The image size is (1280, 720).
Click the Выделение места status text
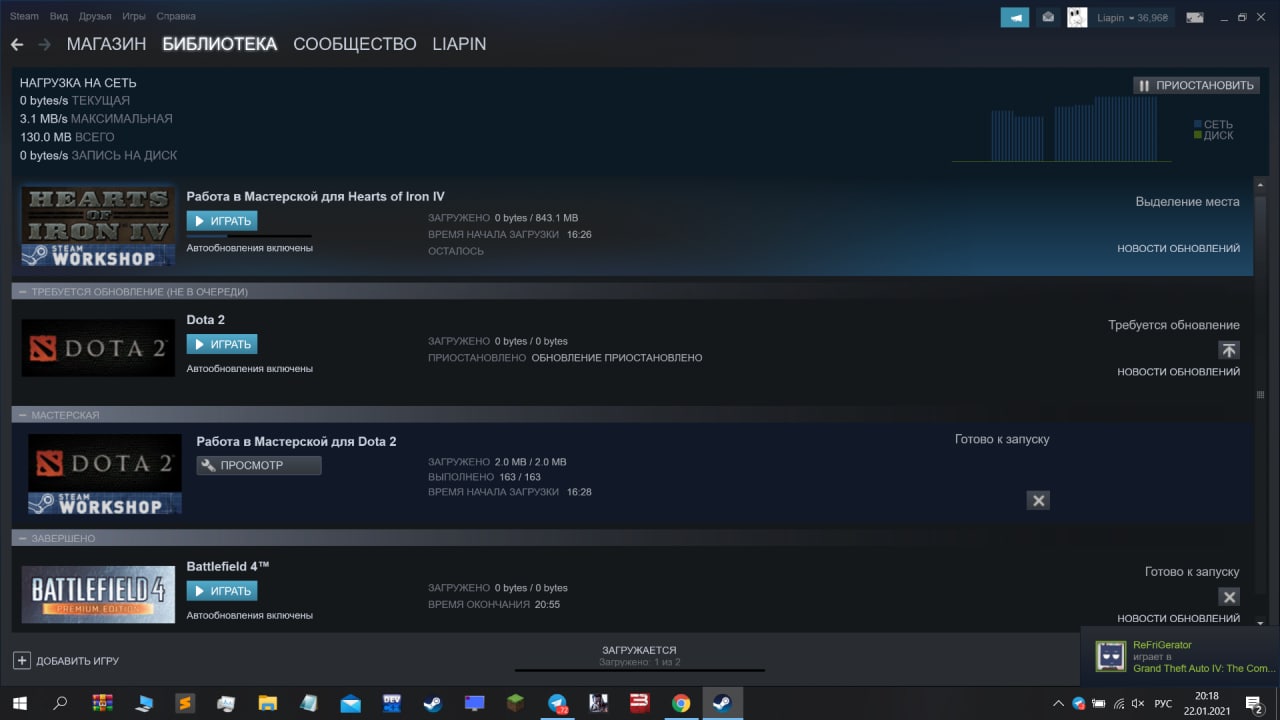[x=1187, y=202]
